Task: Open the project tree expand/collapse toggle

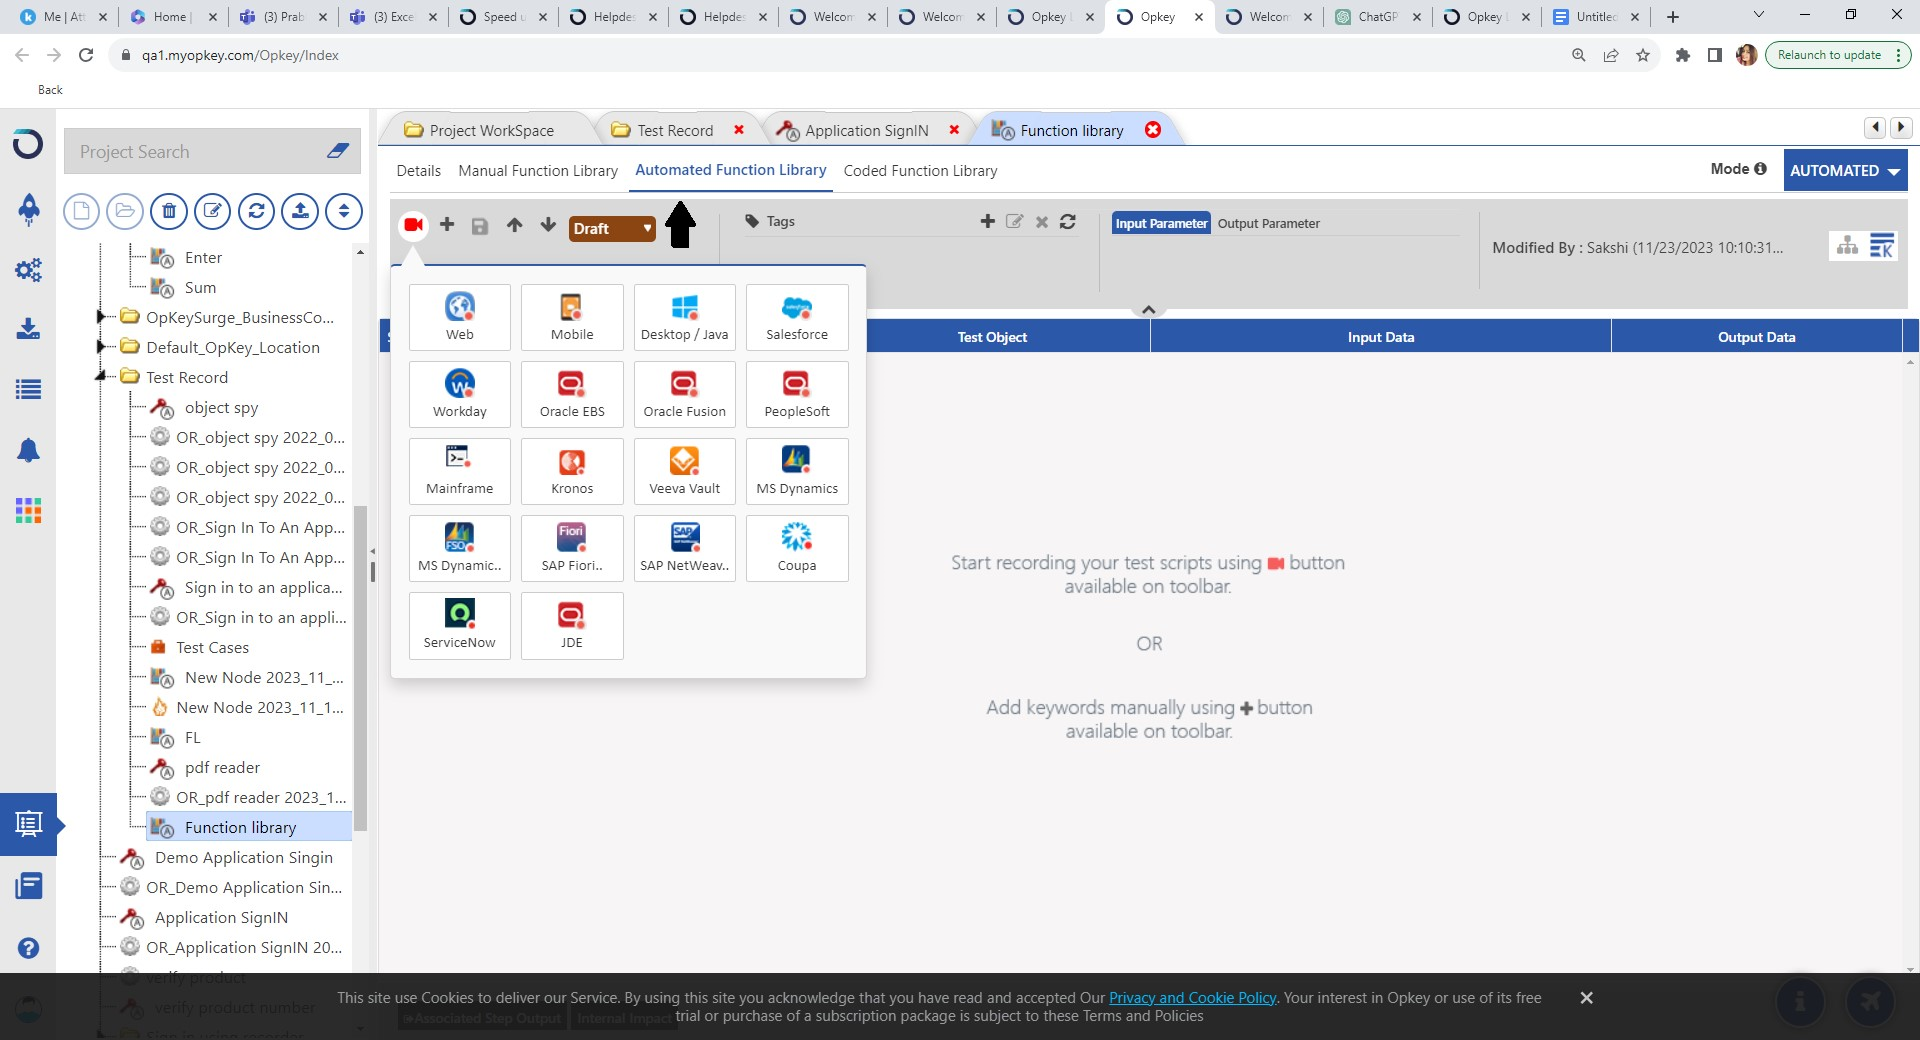Action: [344, 211]
